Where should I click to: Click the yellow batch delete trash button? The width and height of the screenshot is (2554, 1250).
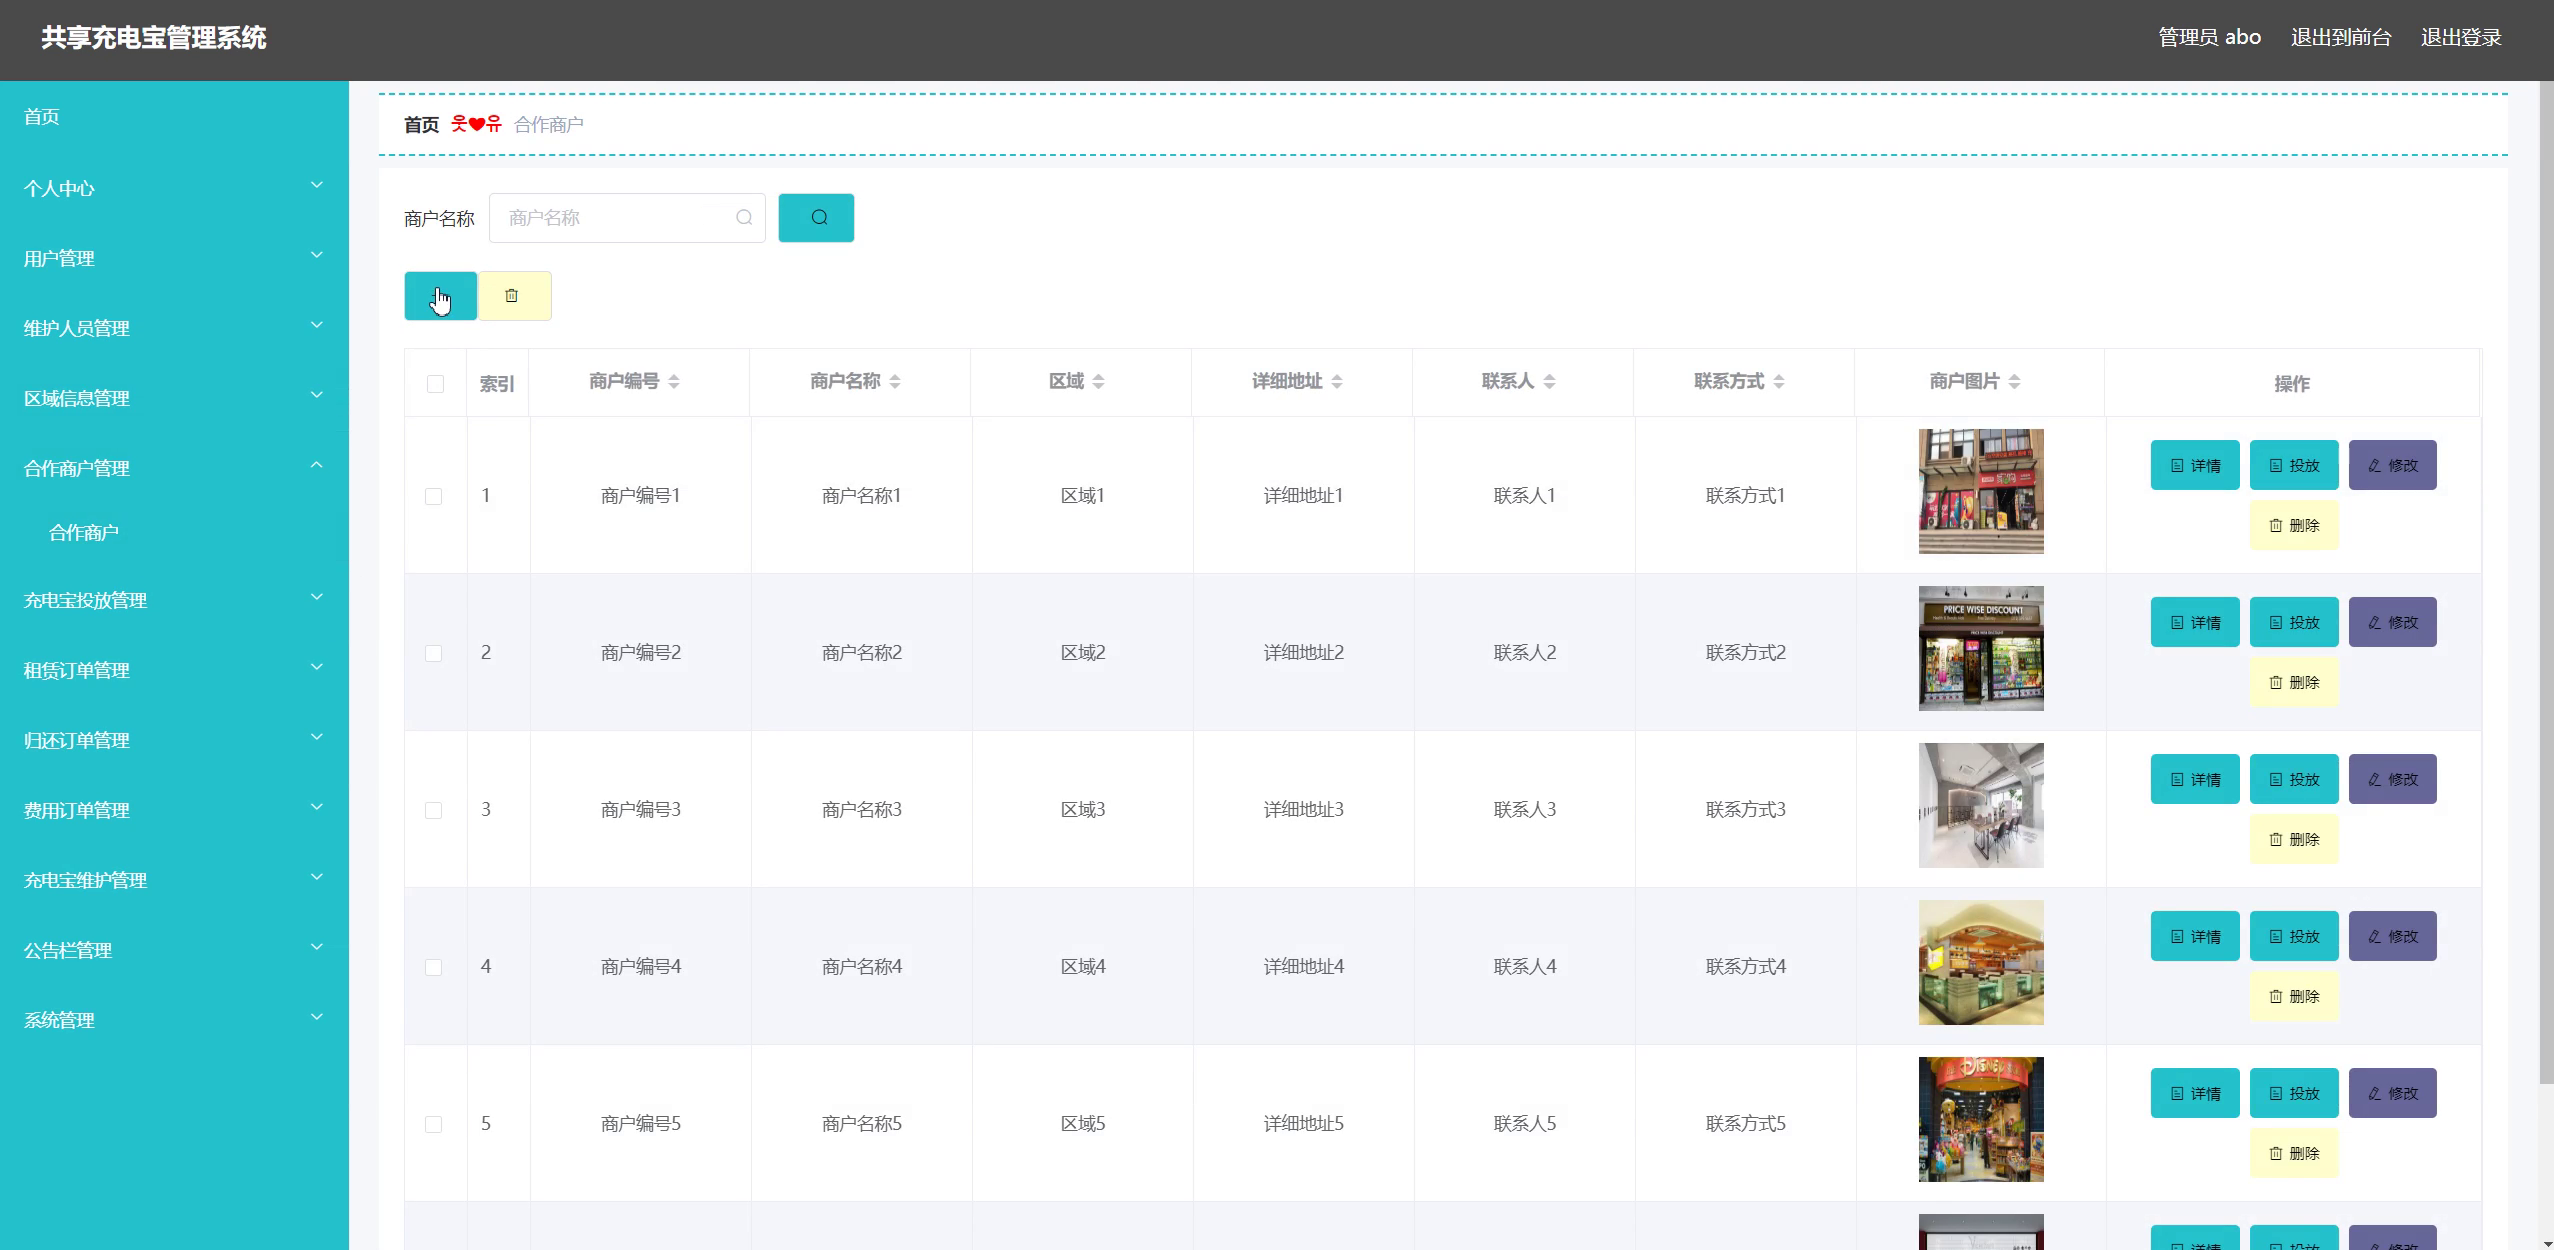click(x=515, y=296)
